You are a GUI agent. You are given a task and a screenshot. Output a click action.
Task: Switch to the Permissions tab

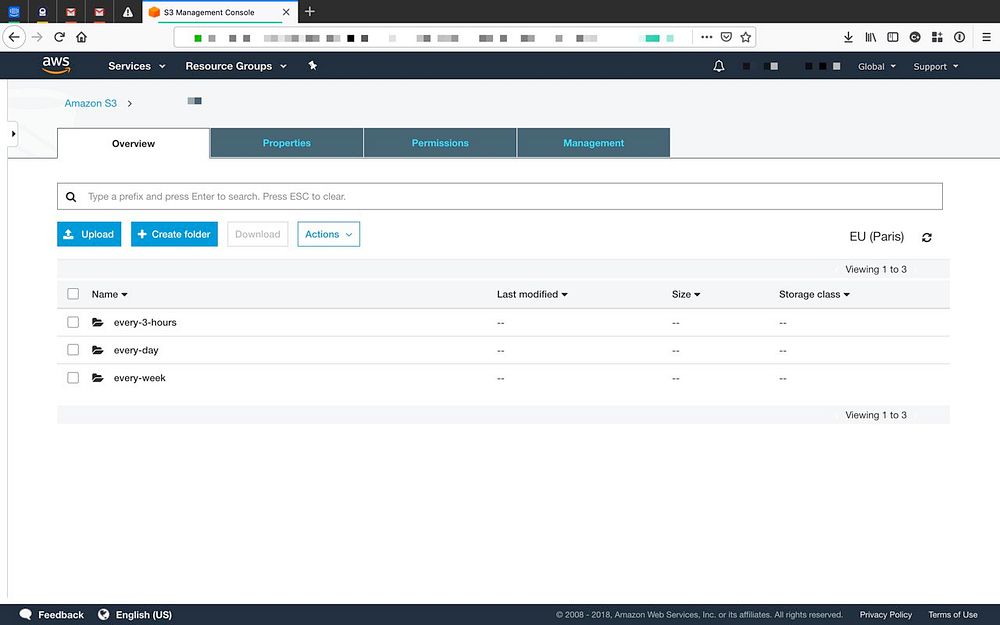click(x=440, y=143)
